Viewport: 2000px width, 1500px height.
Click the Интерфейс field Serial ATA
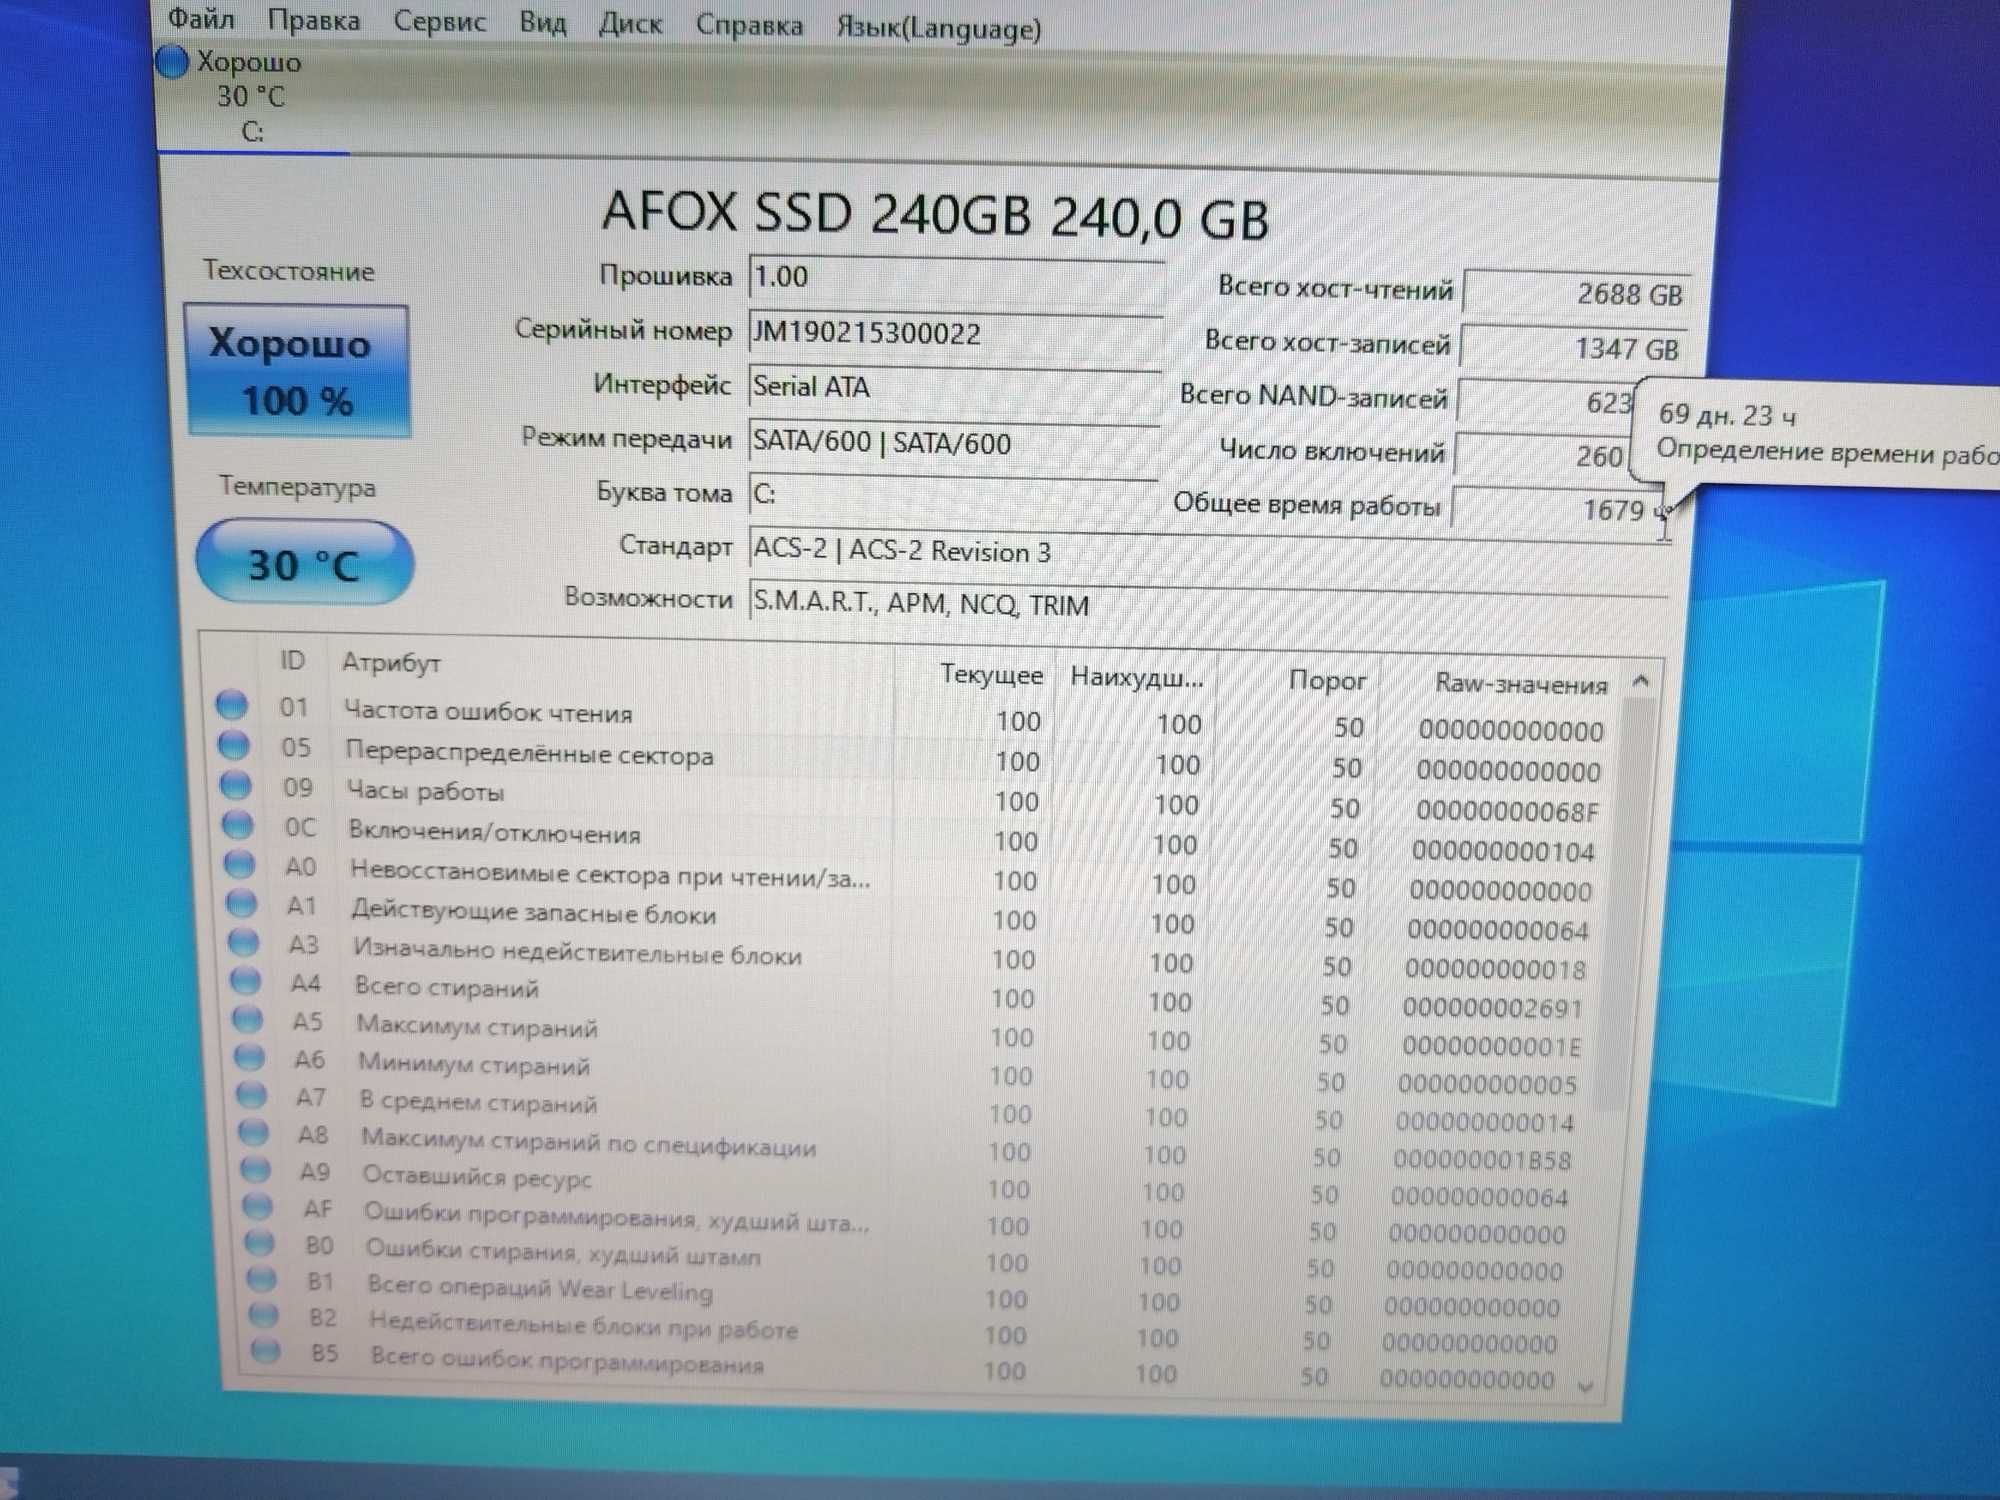(x=954, y=388)
